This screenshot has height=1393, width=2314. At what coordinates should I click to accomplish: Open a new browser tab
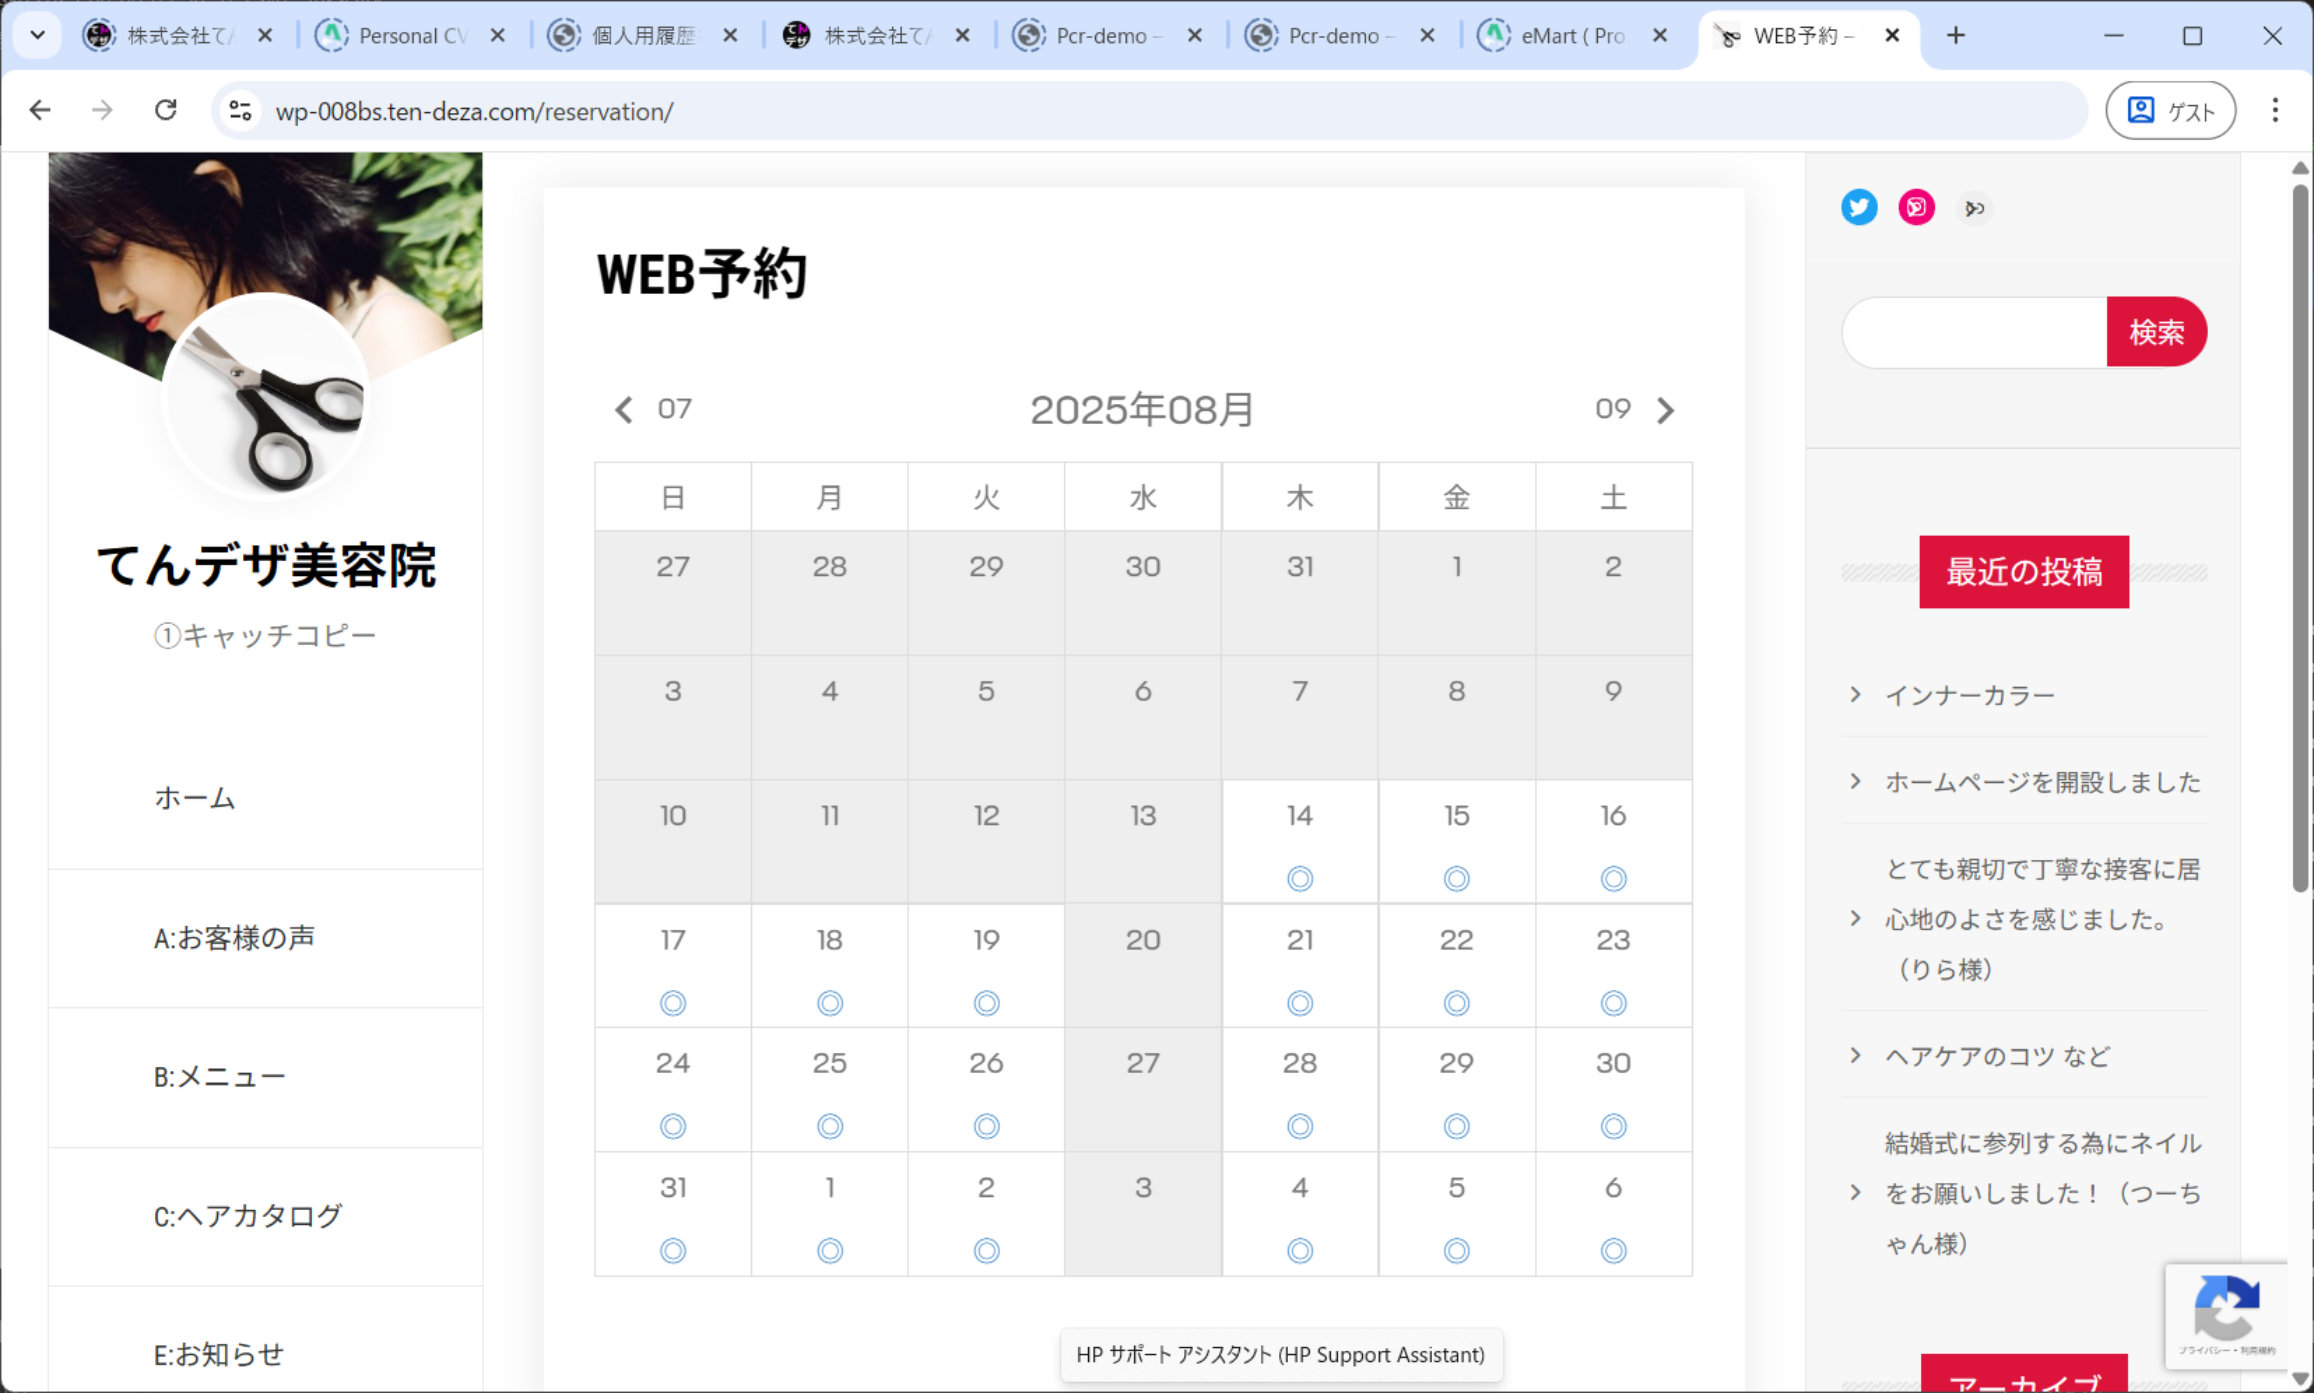pos(1956,36)
